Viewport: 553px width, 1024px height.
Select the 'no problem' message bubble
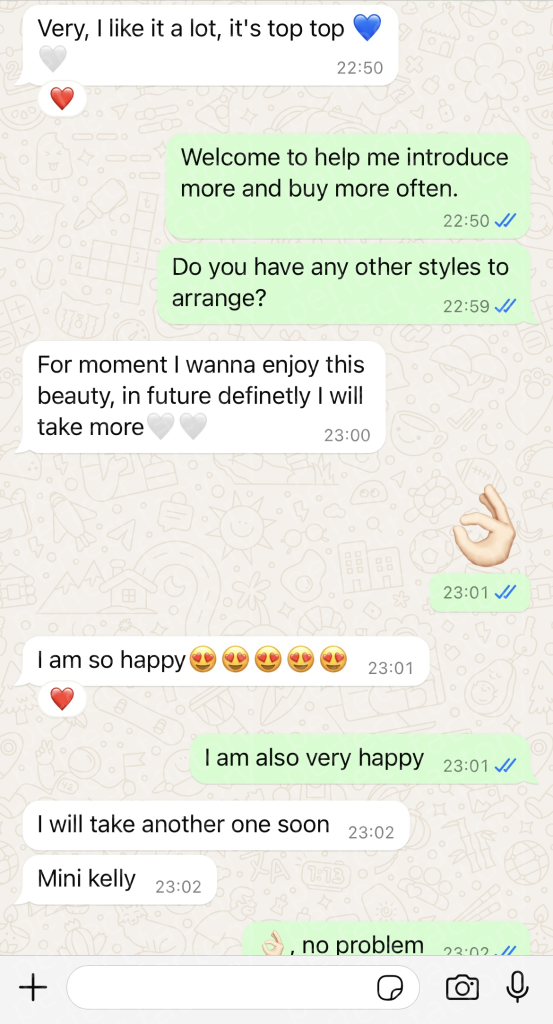387,939
